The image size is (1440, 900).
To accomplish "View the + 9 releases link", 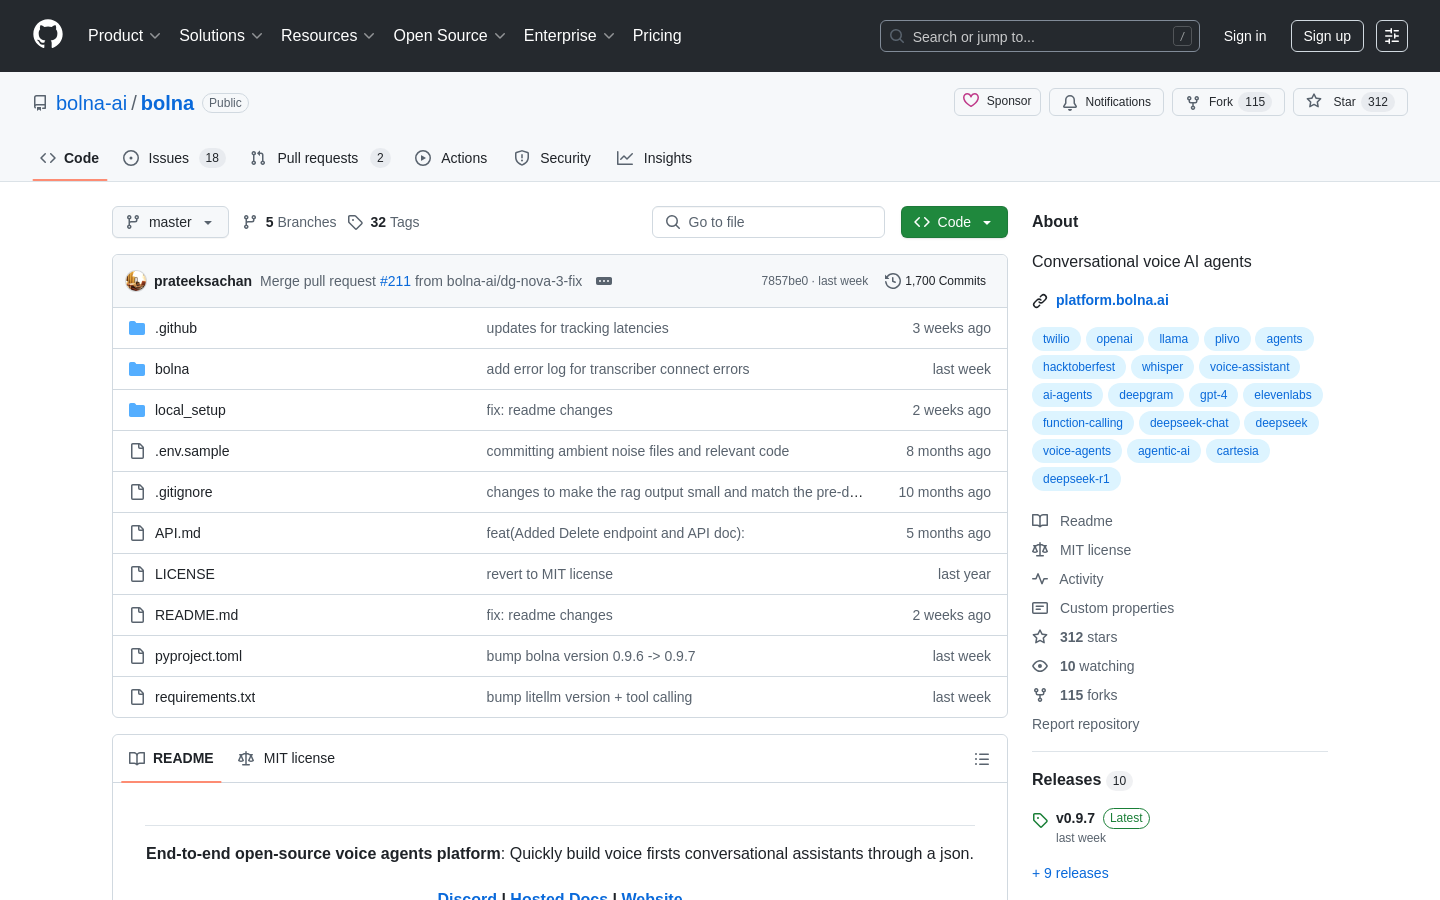I will 1070,873.
